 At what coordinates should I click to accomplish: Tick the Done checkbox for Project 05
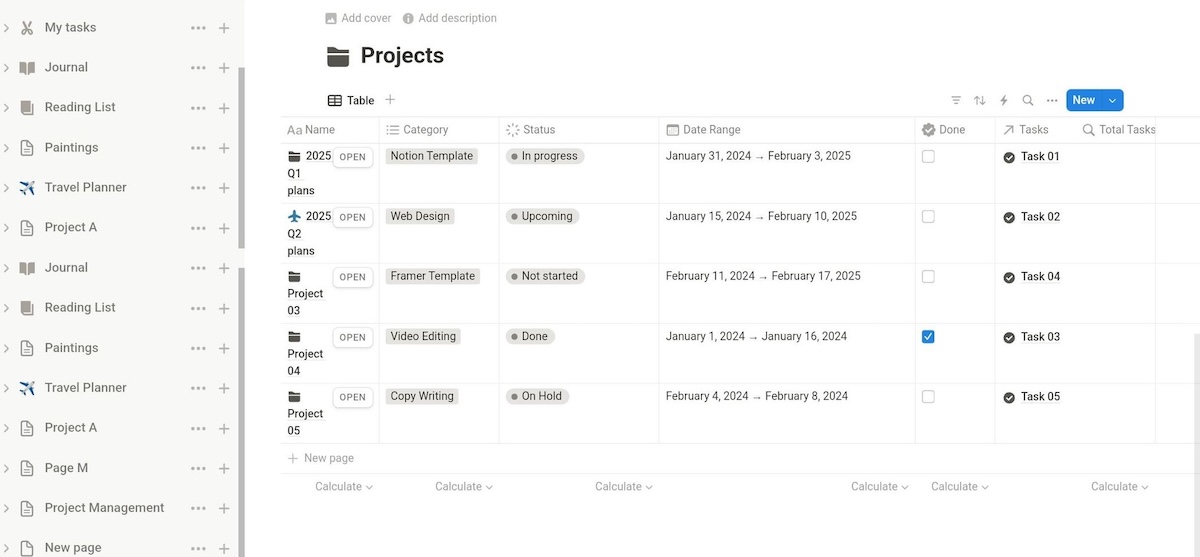928,397
